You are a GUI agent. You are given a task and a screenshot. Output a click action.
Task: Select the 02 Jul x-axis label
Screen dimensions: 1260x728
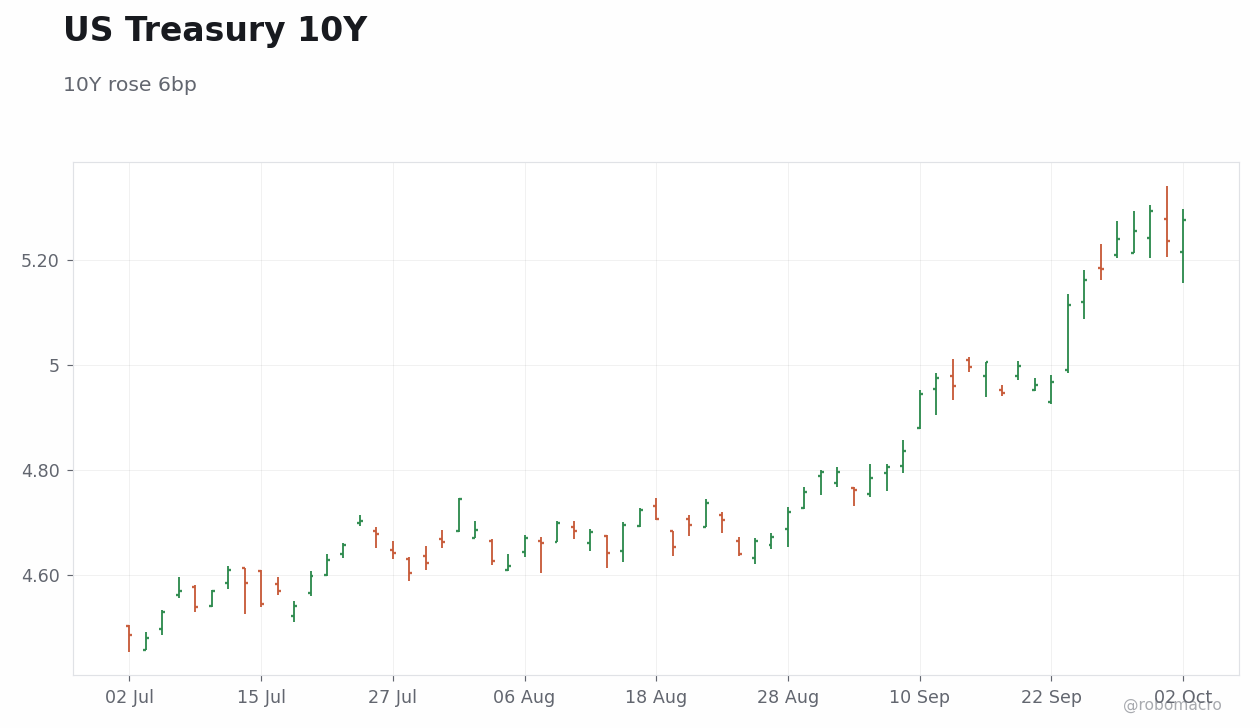129,698
